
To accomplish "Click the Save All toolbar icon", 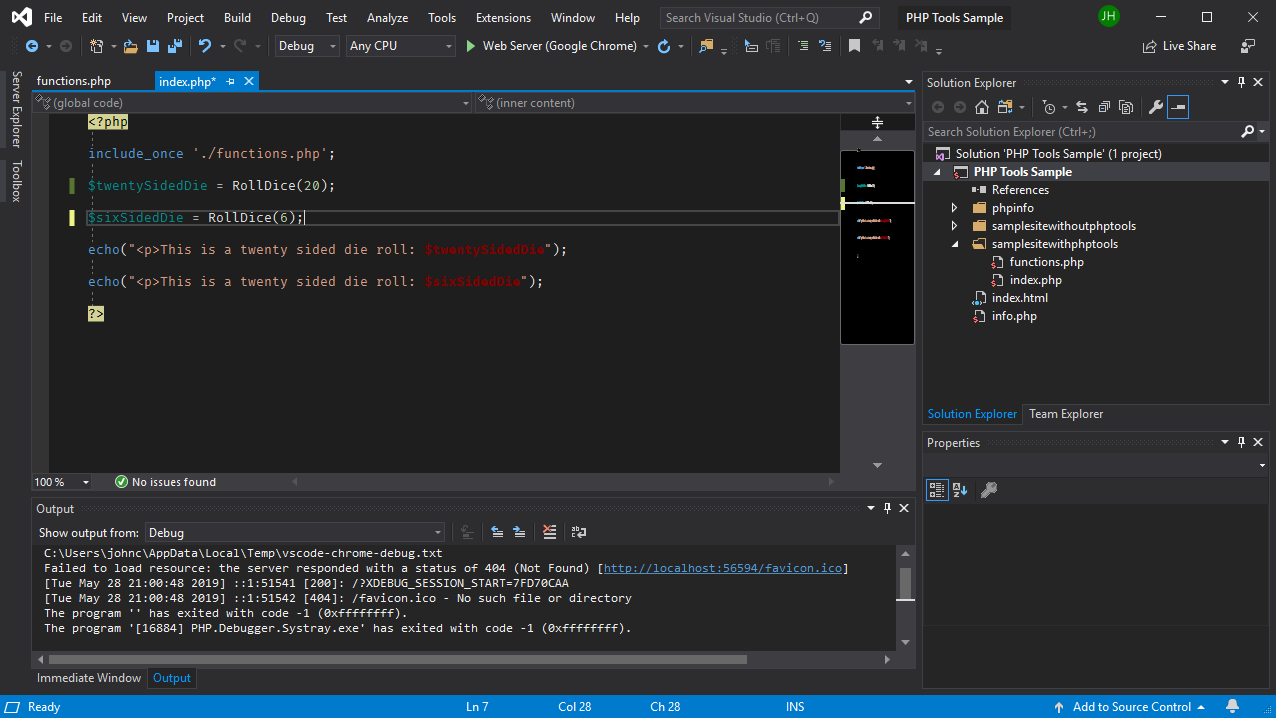I will [174, 46].
